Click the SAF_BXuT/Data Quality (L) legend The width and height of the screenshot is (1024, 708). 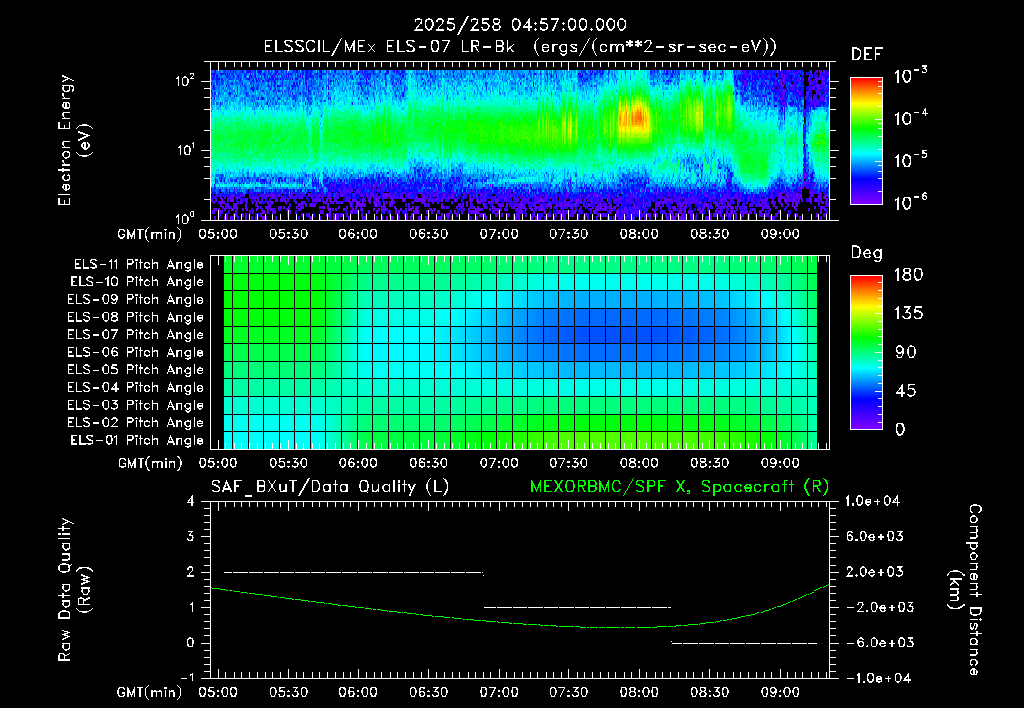click(x=330, y=487)
